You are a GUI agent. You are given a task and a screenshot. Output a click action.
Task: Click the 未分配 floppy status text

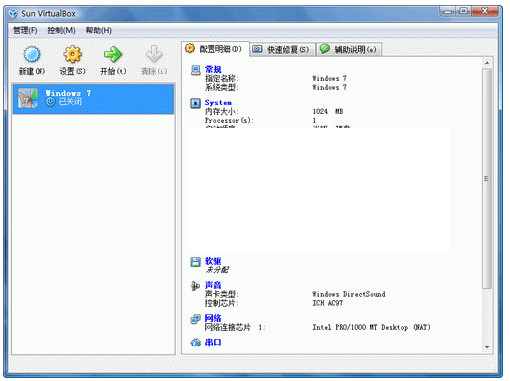pyautogui.click(x=217, y=270)
